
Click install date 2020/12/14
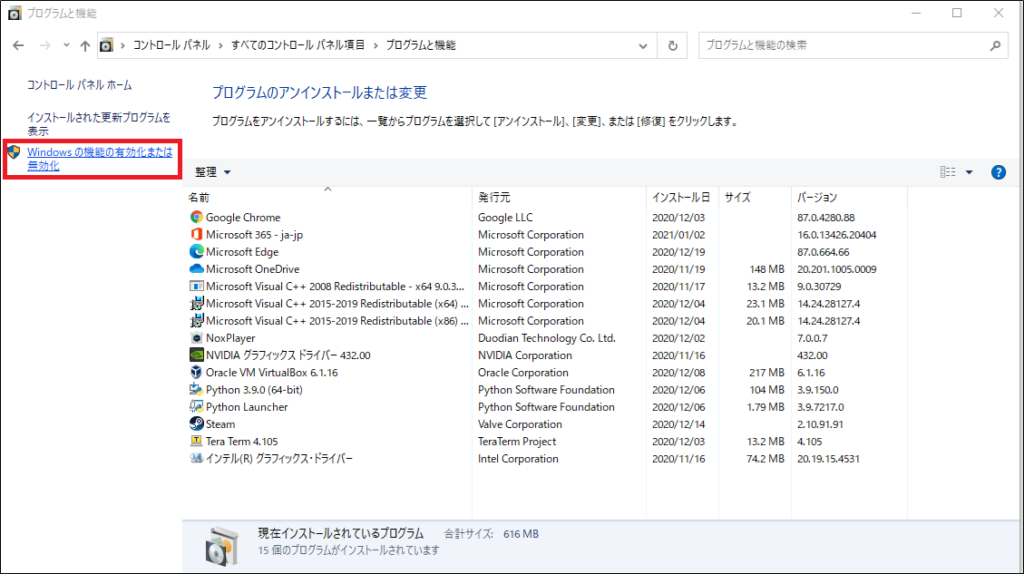(679, 424)
